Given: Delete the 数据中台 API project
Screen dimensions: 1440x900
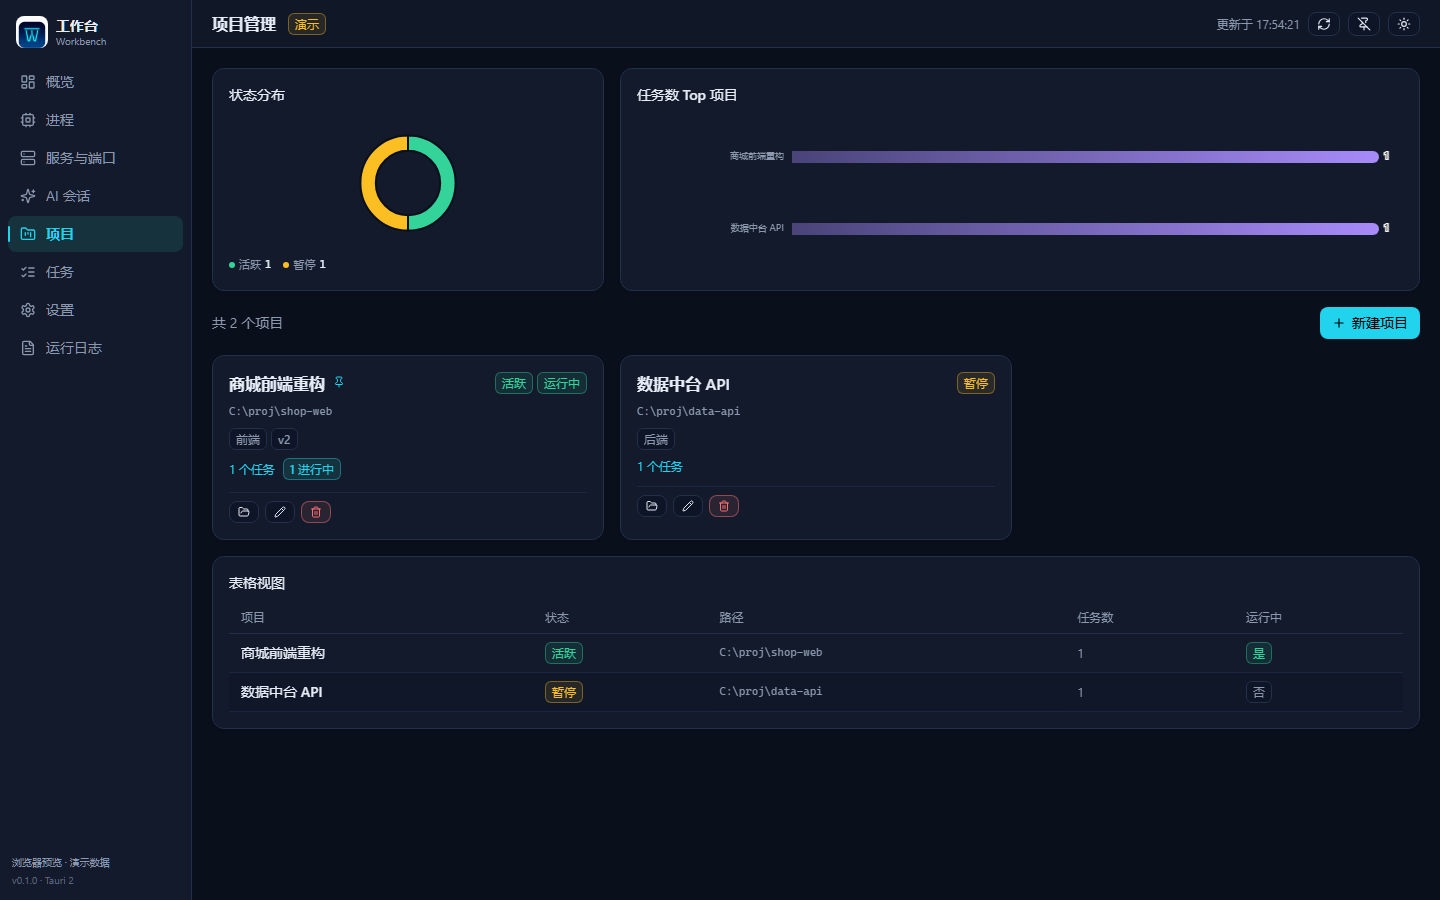Looking at the screenshot, I should [724, 506].
